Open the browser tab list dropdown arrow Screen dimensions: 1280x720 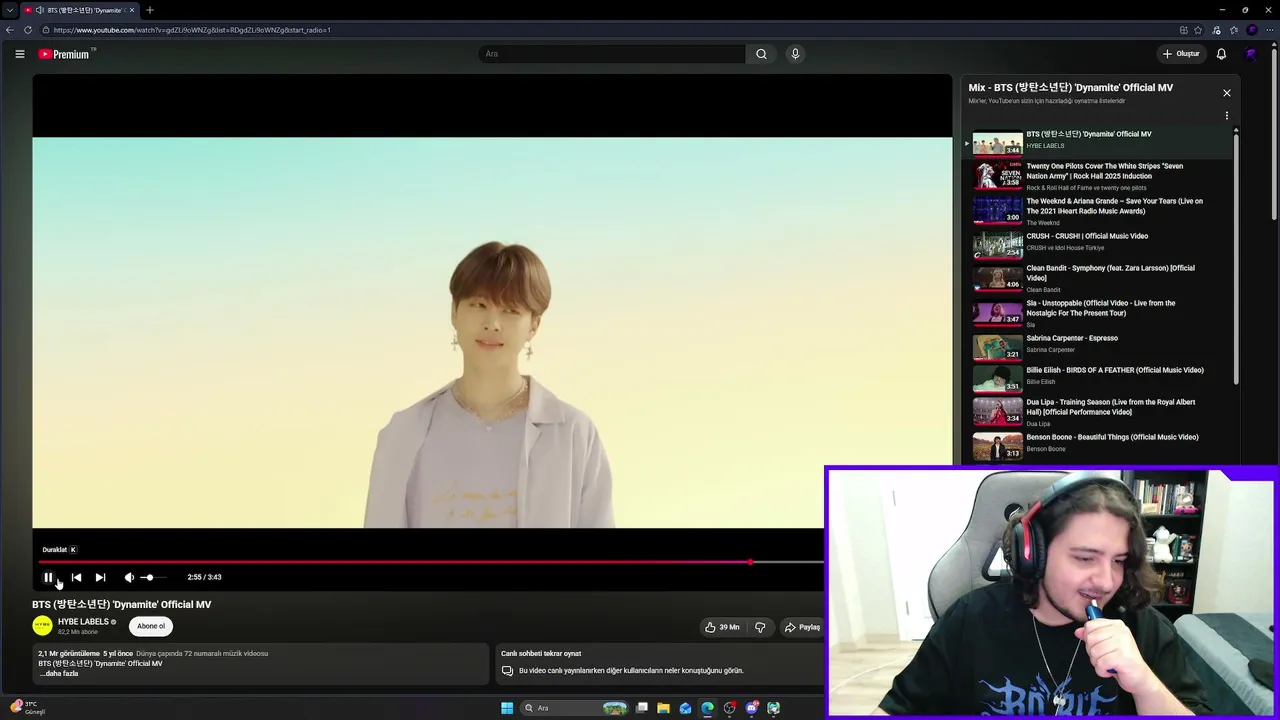11,10
